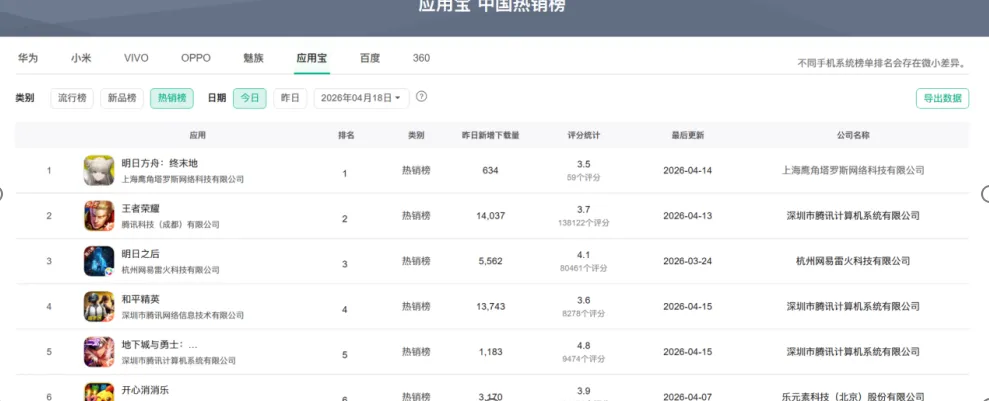Viewport: 989px width, 401px height.
Task: Click 乐元素科技（北京）股份有限公司 company cell
Action: pos(853,397)
